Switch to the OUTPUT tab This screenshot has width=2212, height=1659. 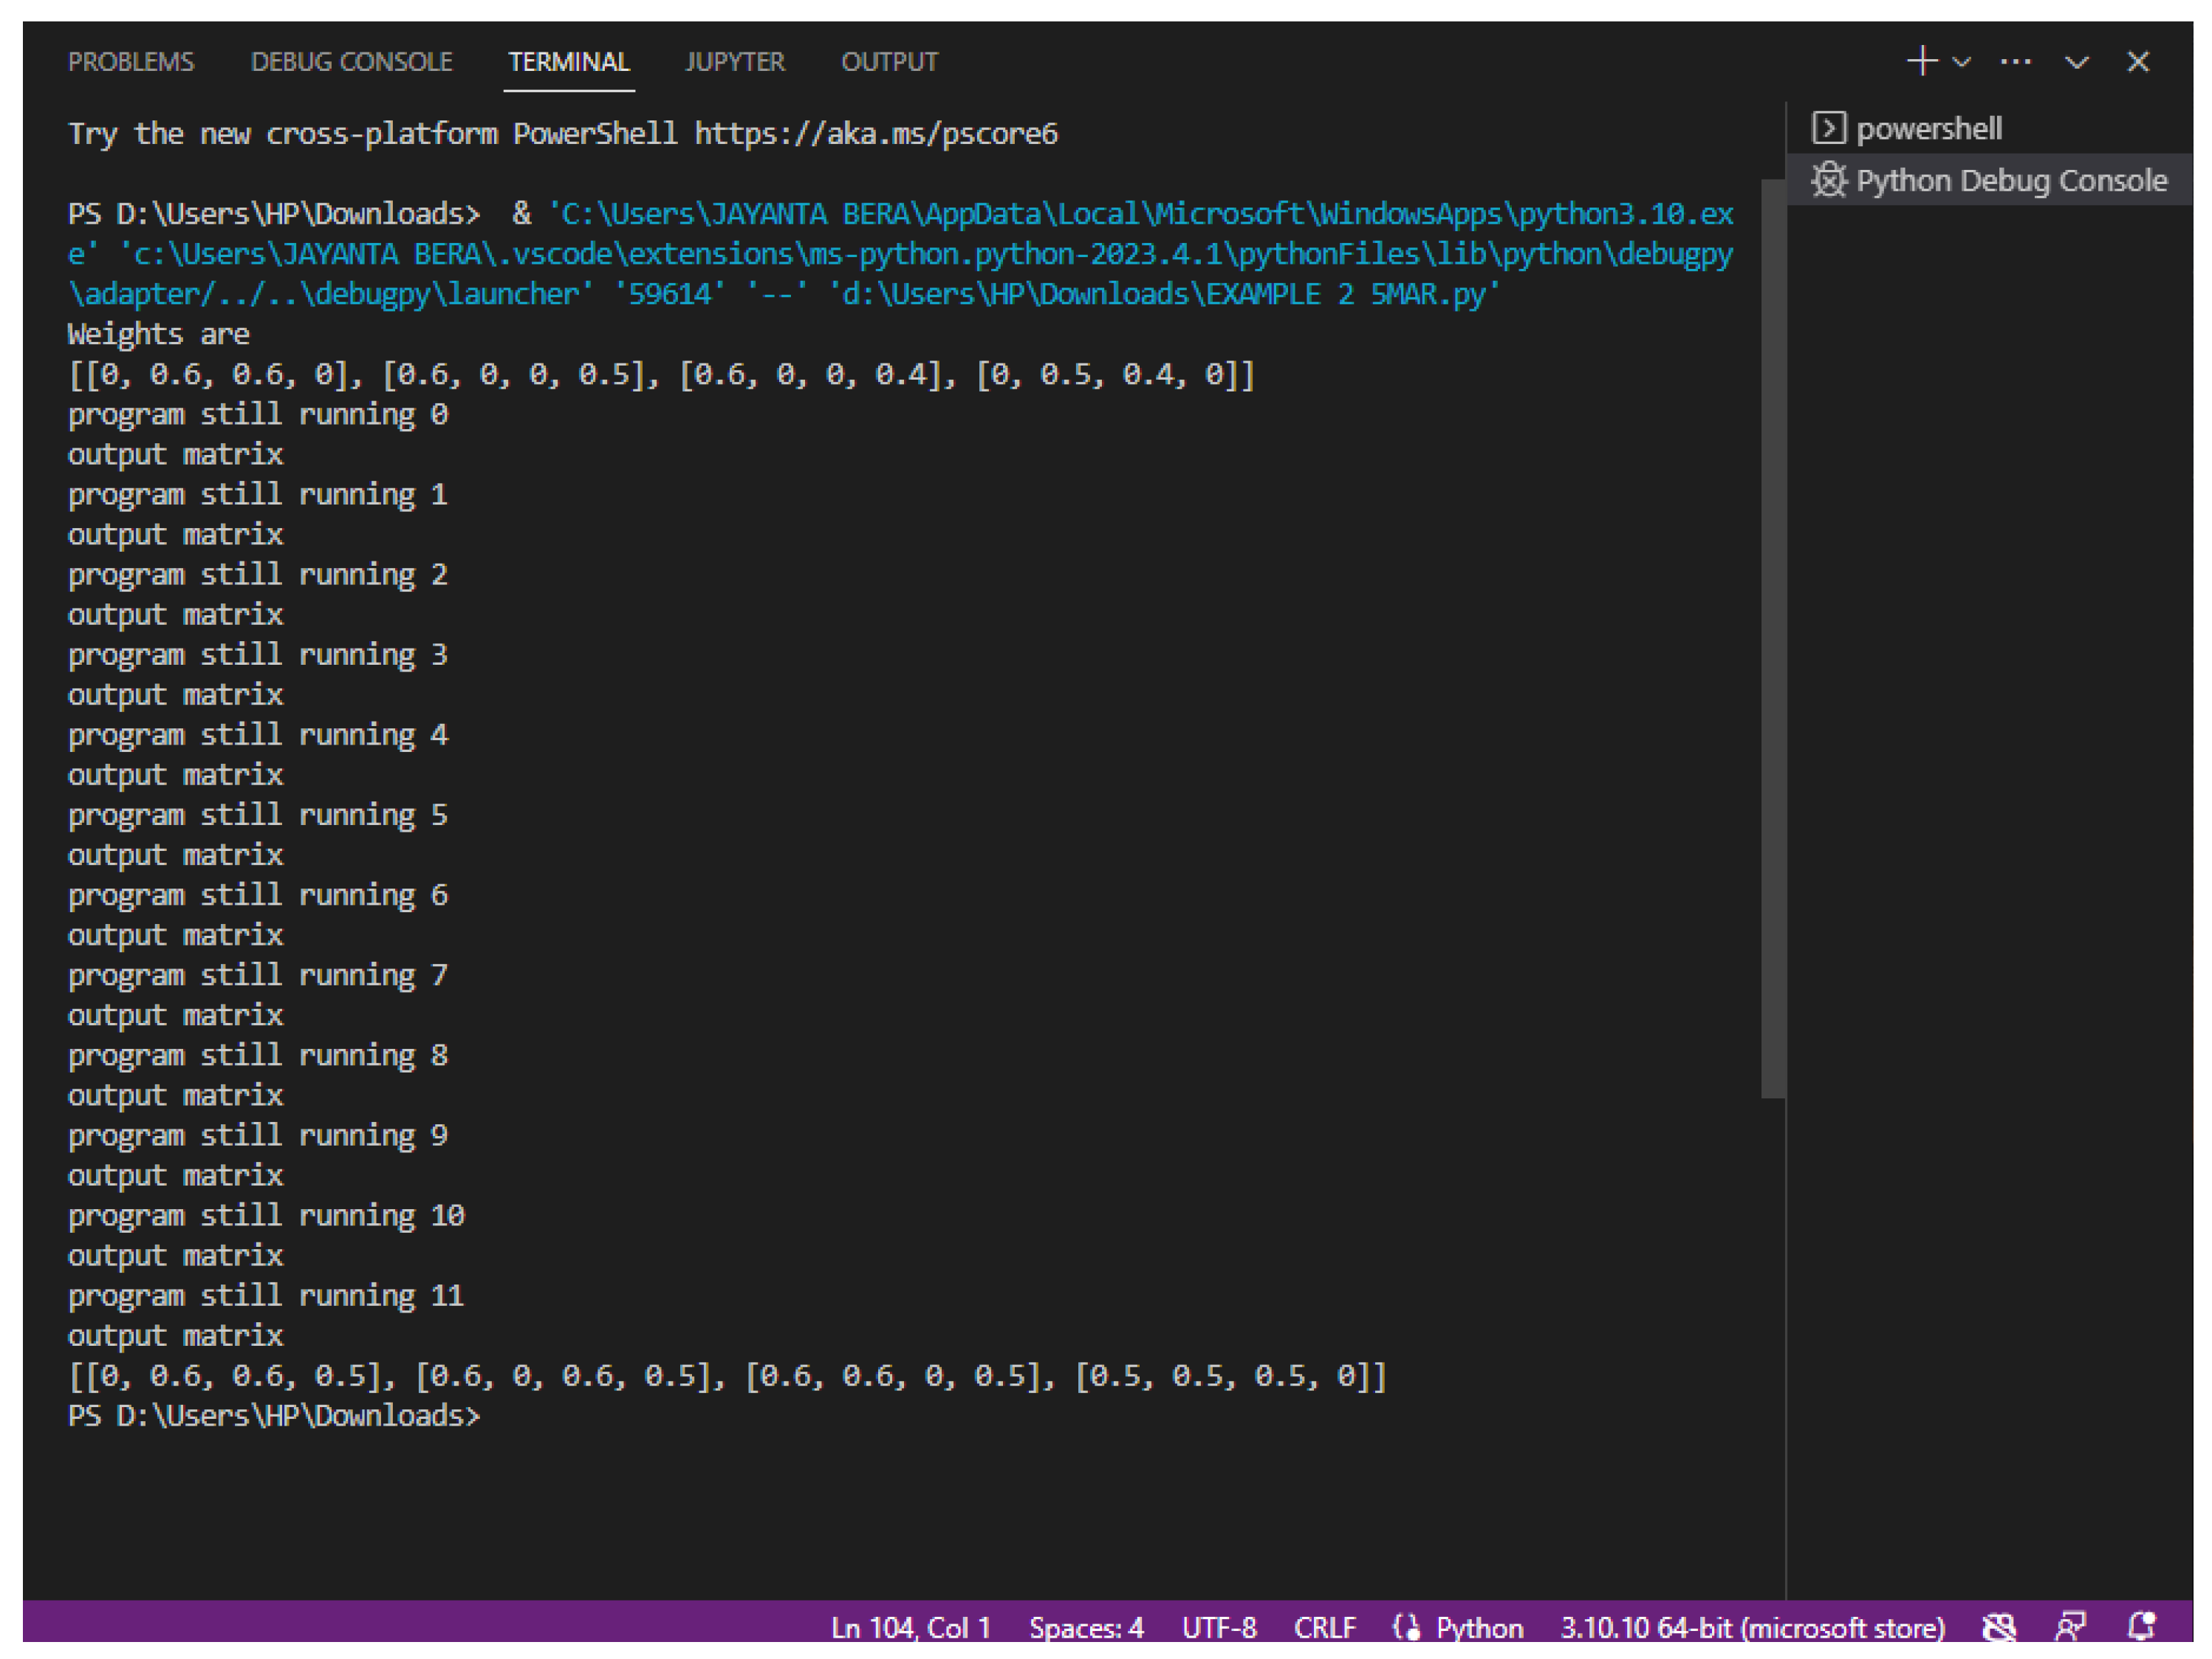tap(889, 62)
